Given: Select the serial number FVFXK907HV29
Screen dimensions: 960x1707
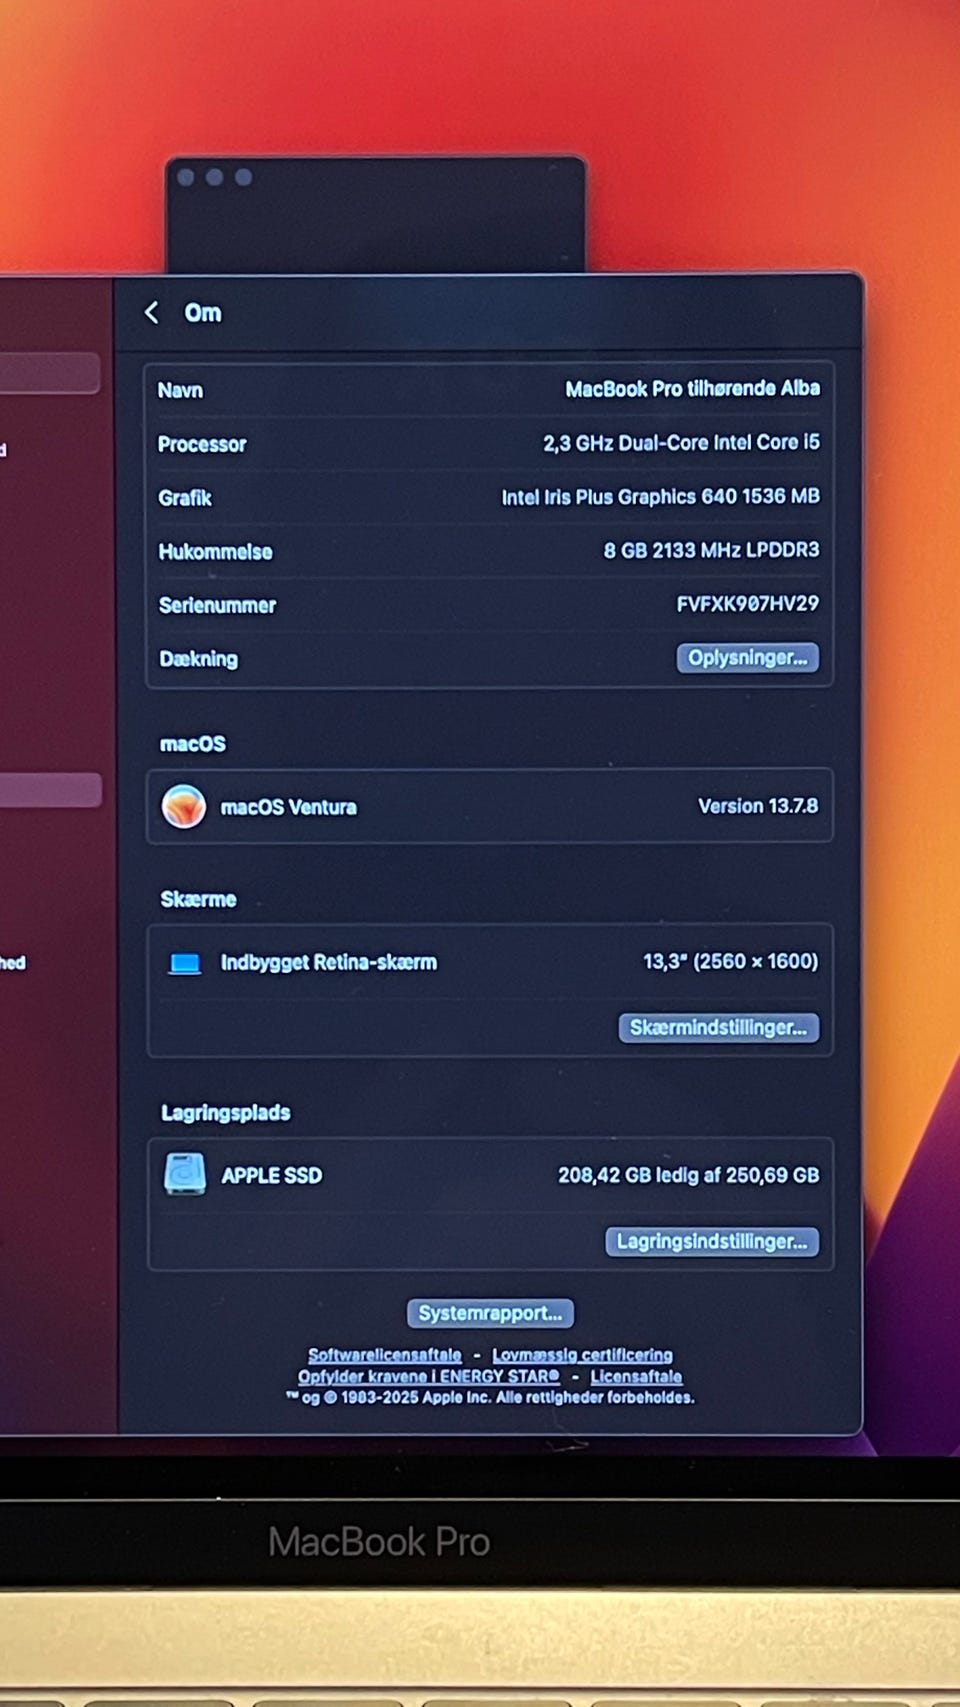Looking at the screenshot, I should pos(748,604).
